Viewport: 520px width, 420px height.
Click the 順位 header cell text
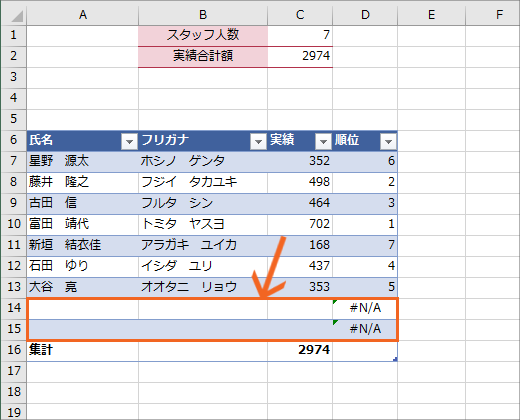coord(347,140)
